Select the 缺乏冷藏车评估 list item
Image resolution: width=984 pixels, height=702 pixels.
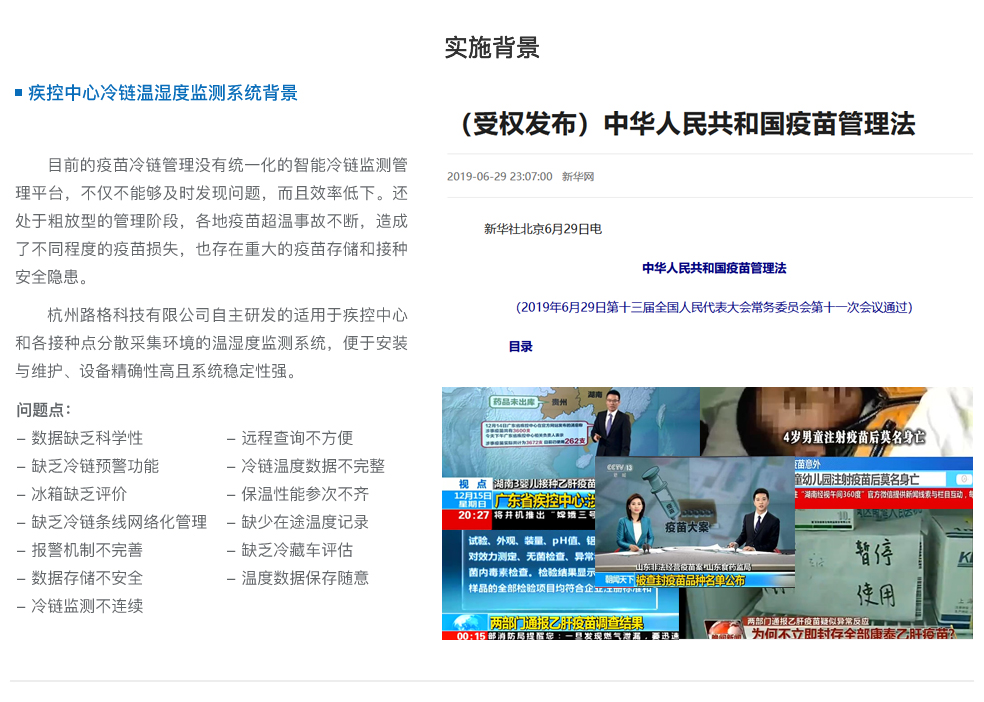coord(297,550)
